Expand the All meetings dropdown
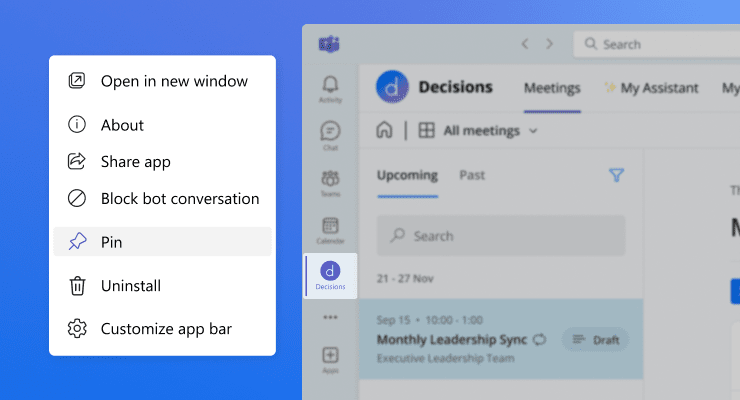Screen dimensions: 740x400 click(x=490, y=131)
